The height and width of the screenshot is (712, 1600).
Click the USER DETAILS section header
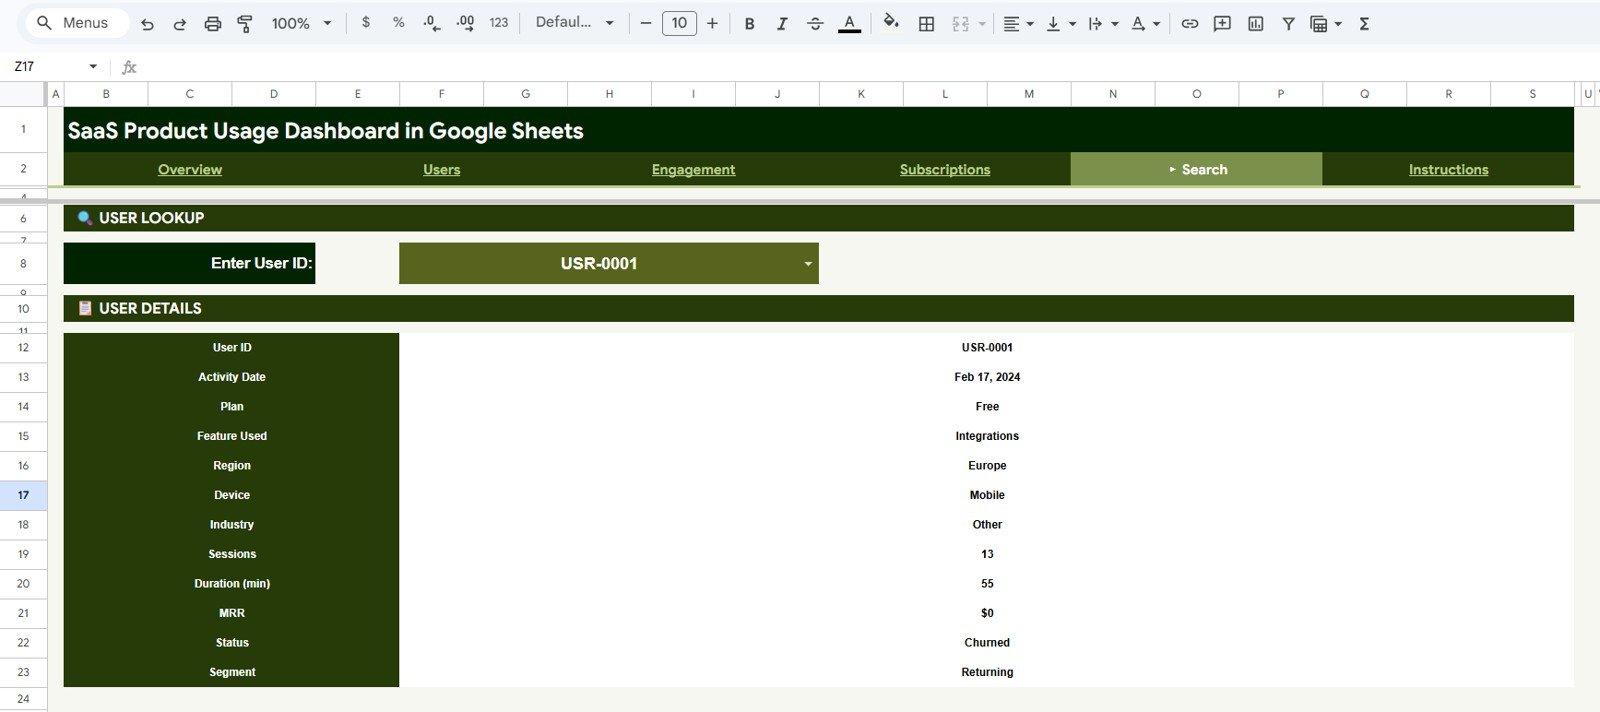(x=818, y=308)
